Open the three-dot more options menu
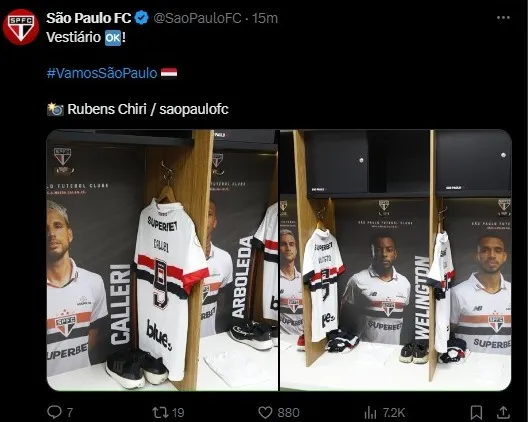The width and height of the screenshot is (528, 422). point(503,18)
